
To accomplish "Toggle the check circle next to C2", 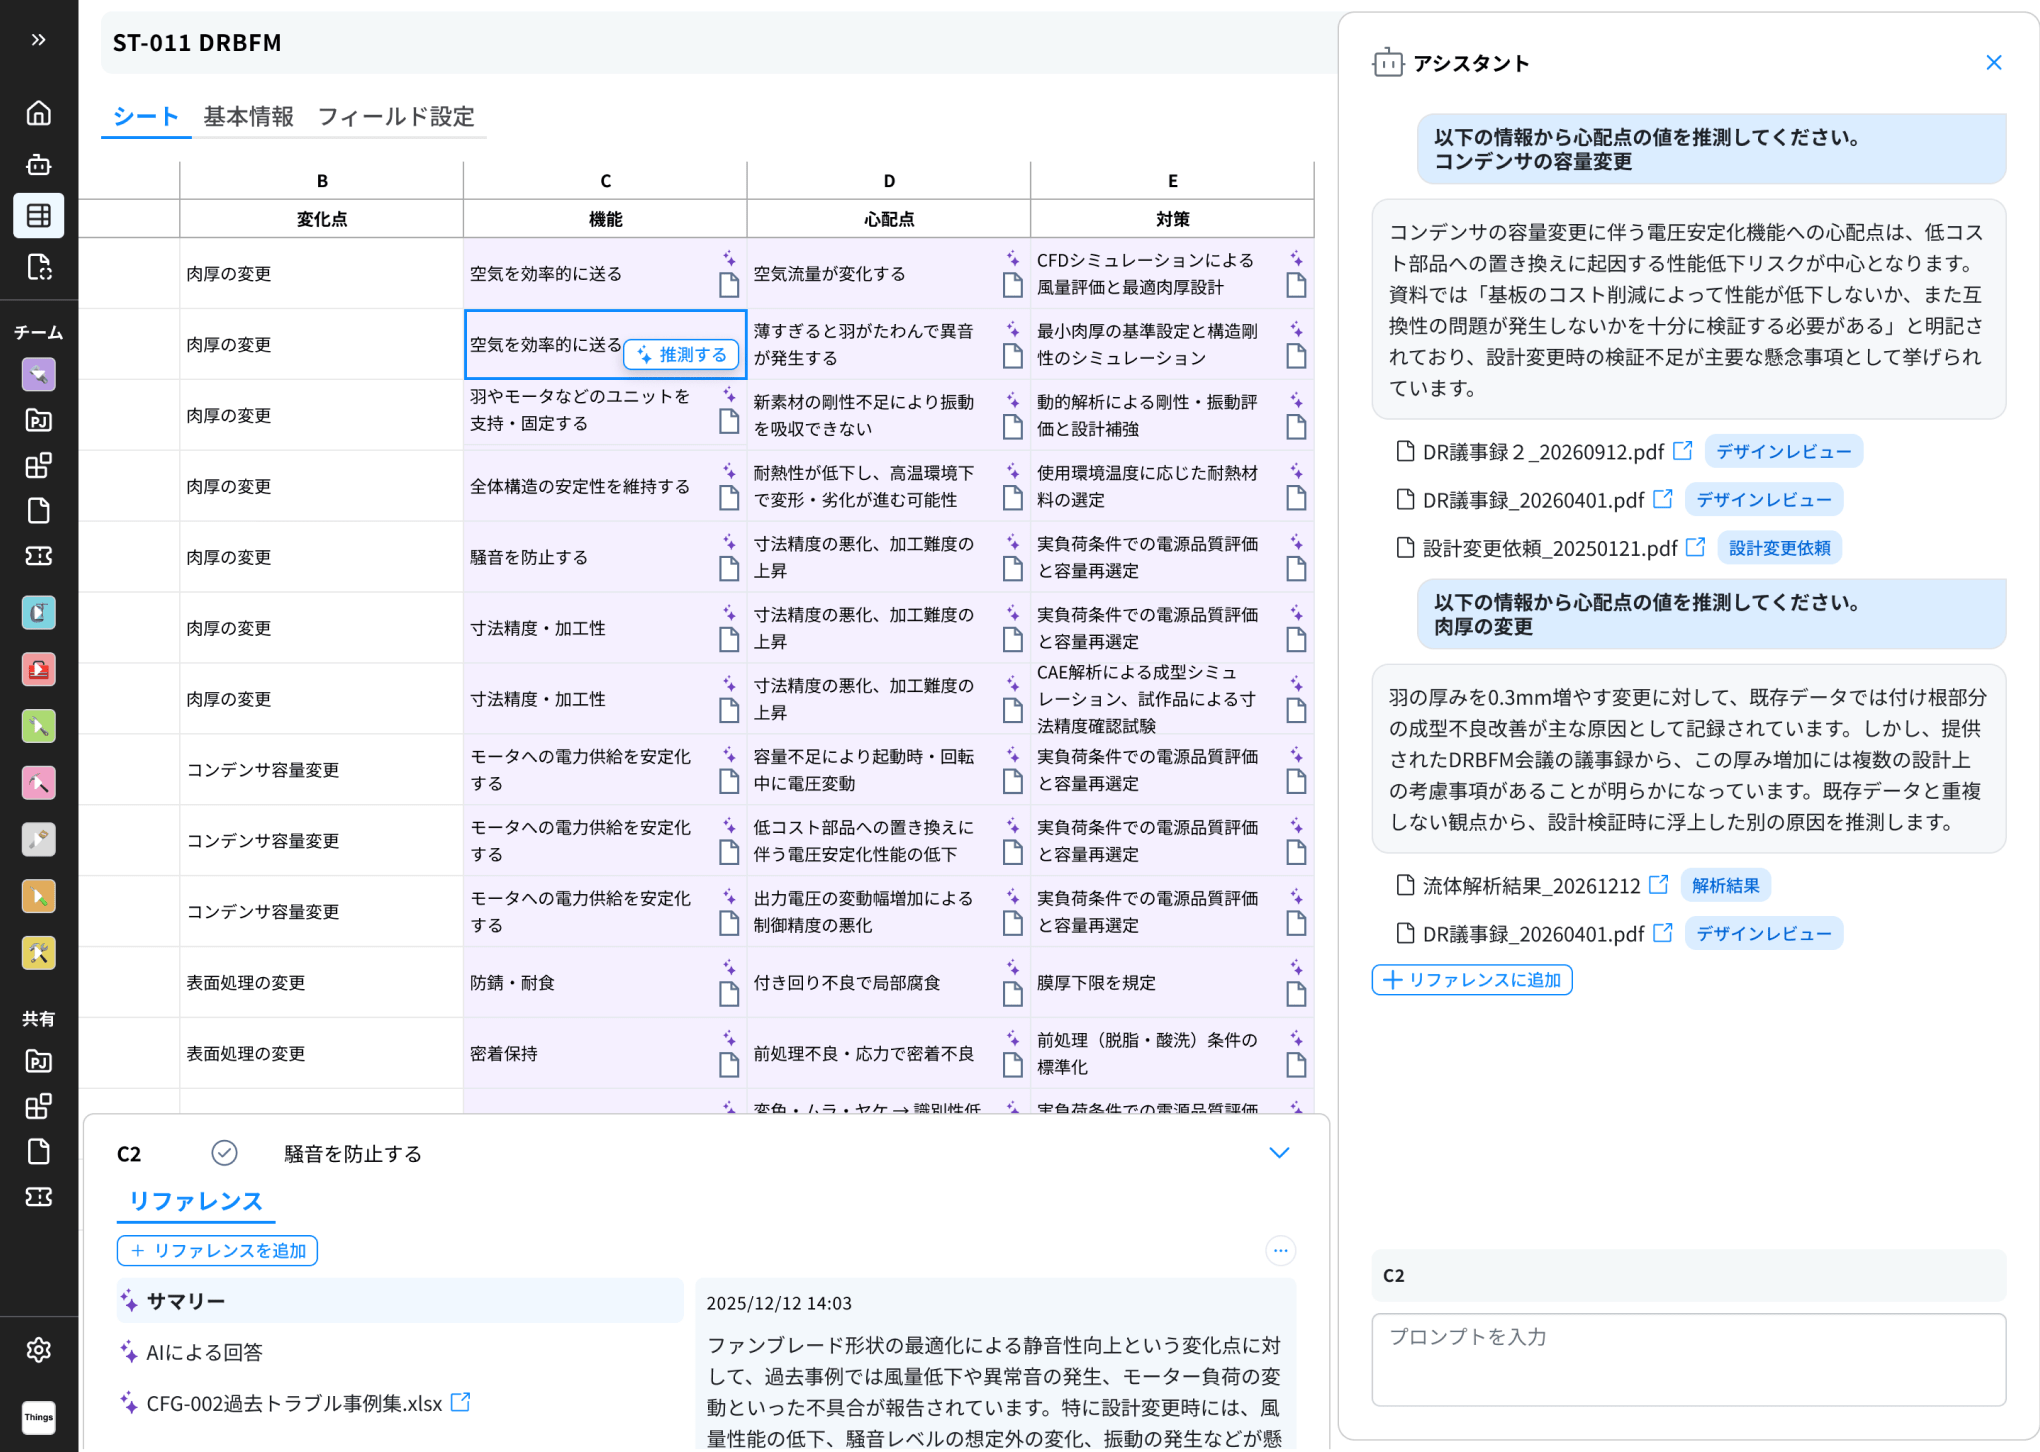I will (224, 1153).
